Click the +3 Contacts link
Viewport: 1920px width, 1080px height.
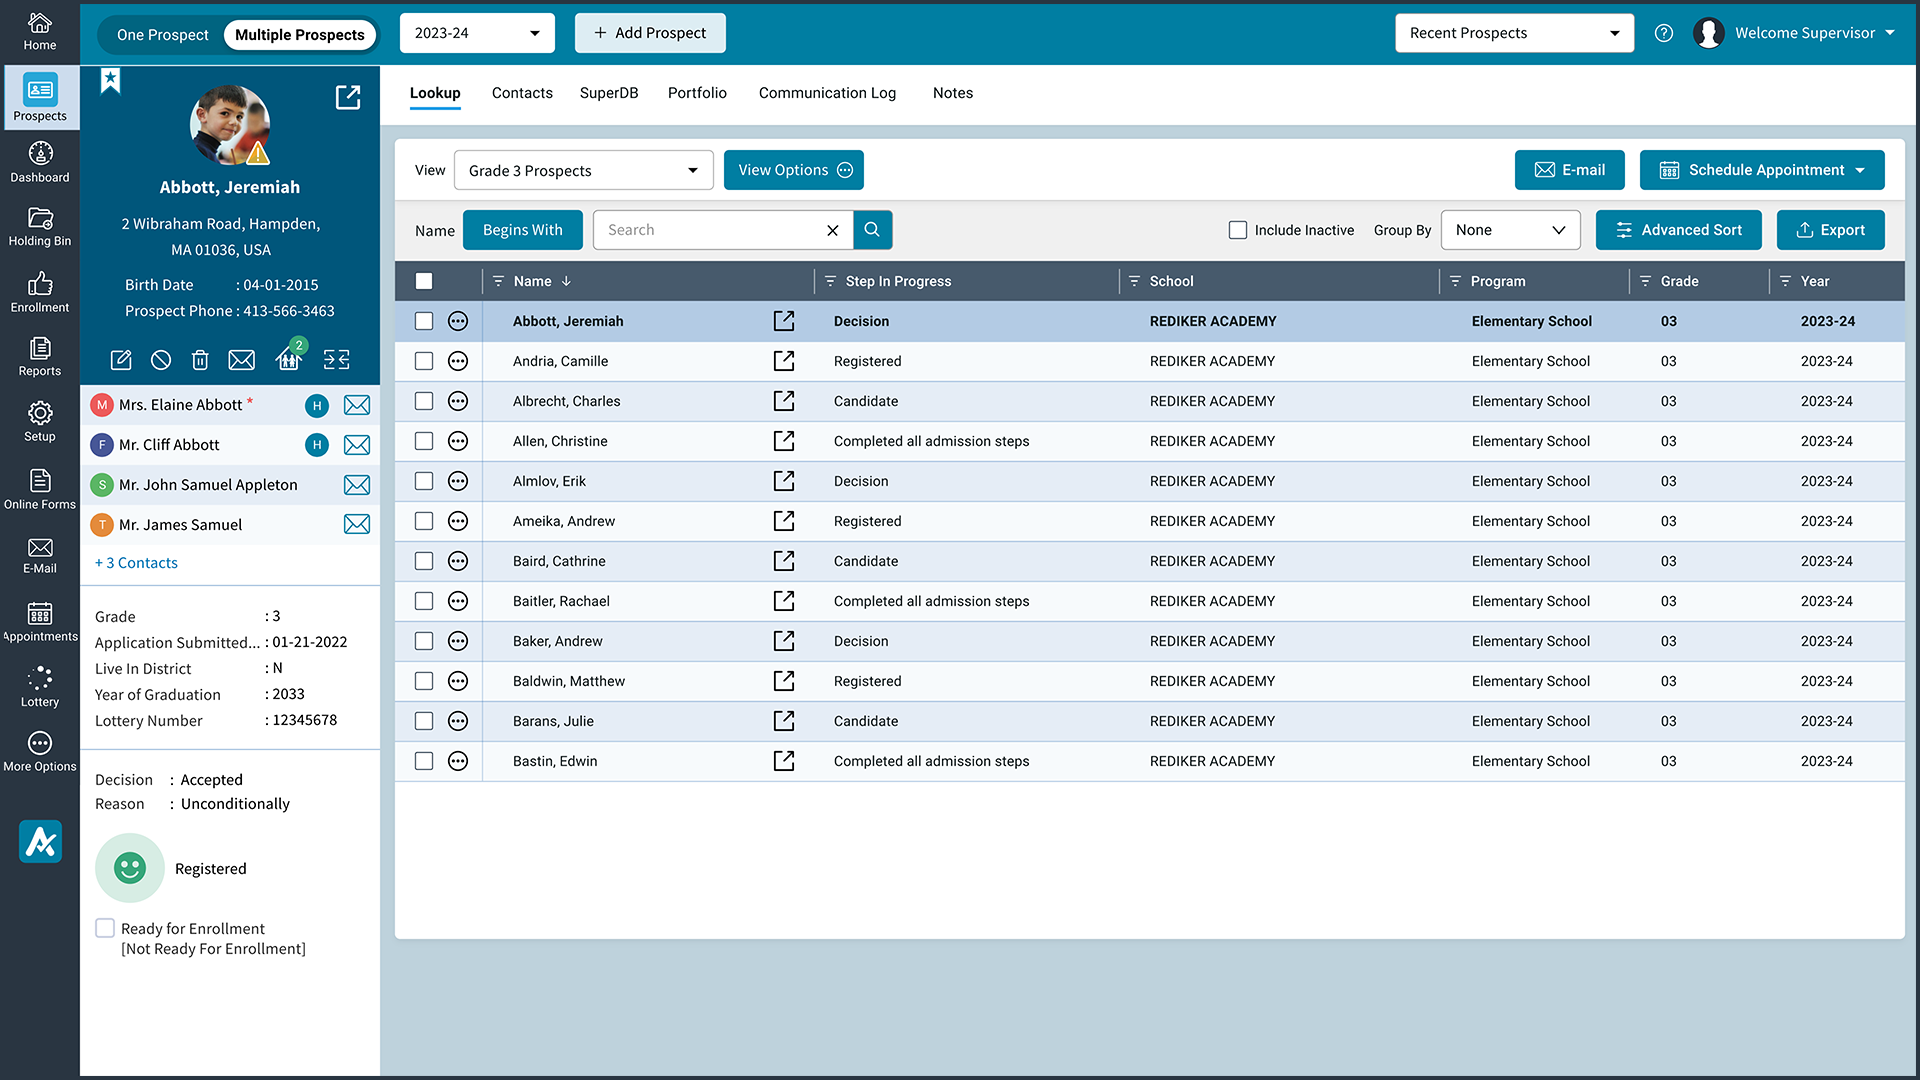click(x=136, y=563)
